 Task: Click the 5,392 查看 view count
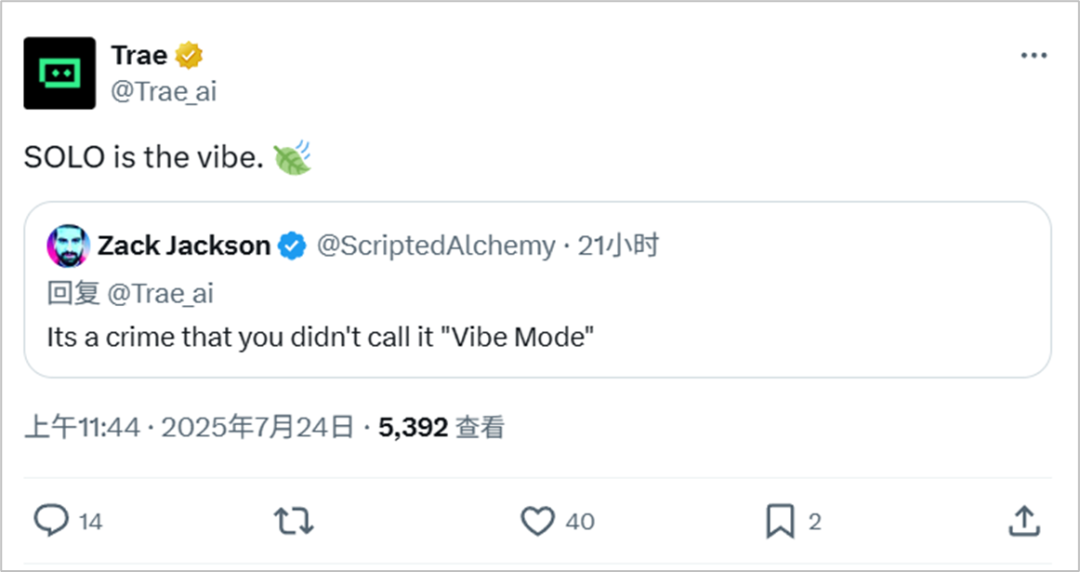pyautogui.click(x=441, y=429)
